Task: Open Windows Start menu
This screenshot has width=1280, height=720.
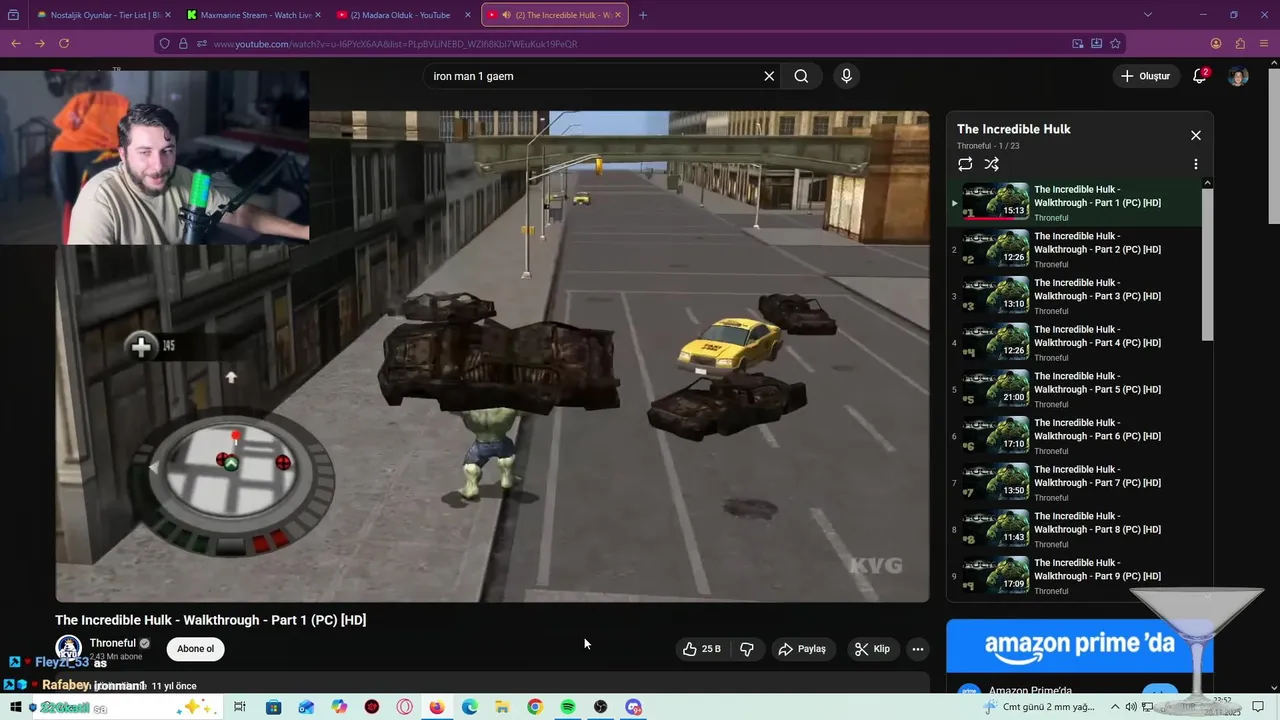Action: pyautogui.click(x=15, y=707)
